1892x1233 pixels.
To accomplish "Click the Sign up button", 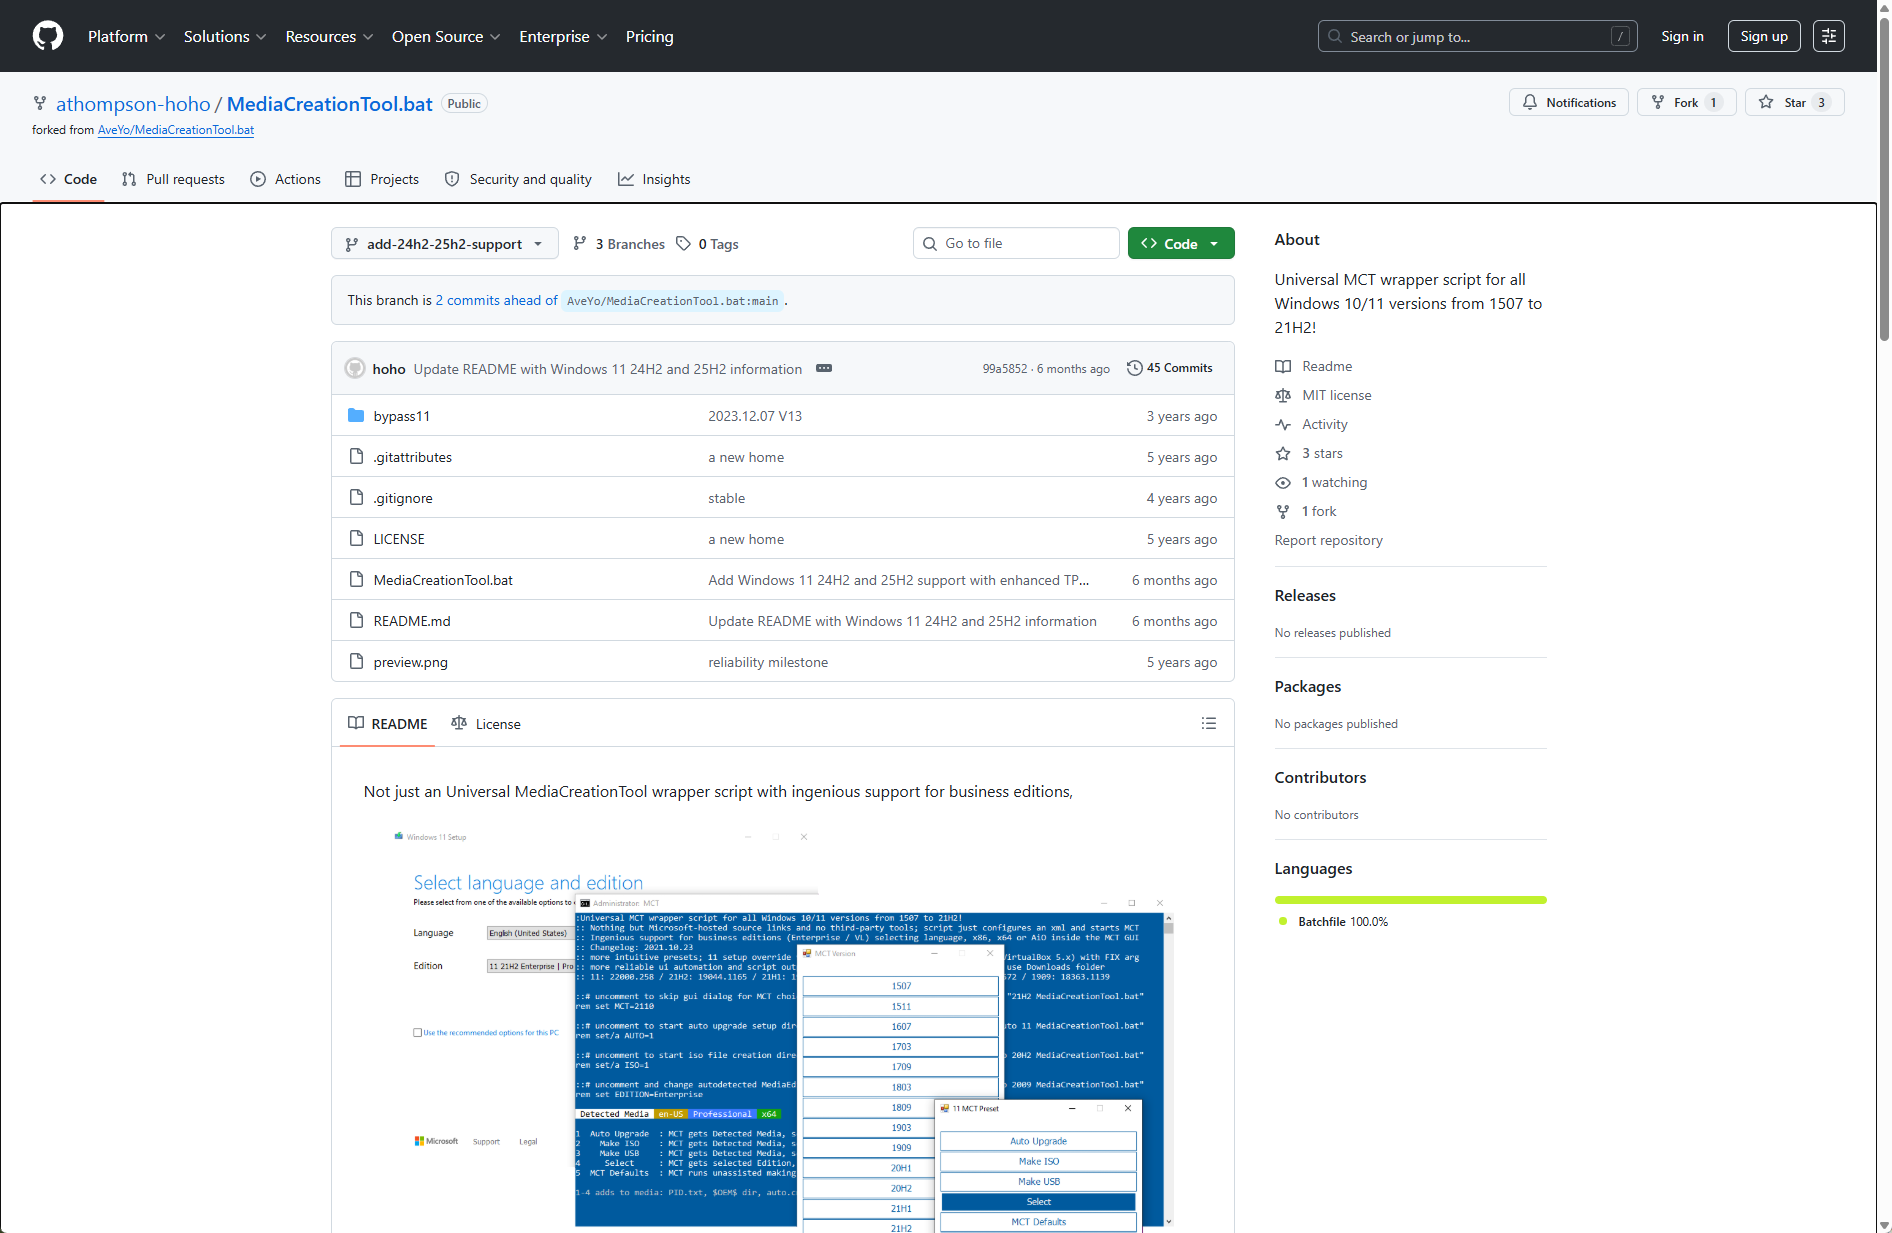I will tap(1764, 36).
